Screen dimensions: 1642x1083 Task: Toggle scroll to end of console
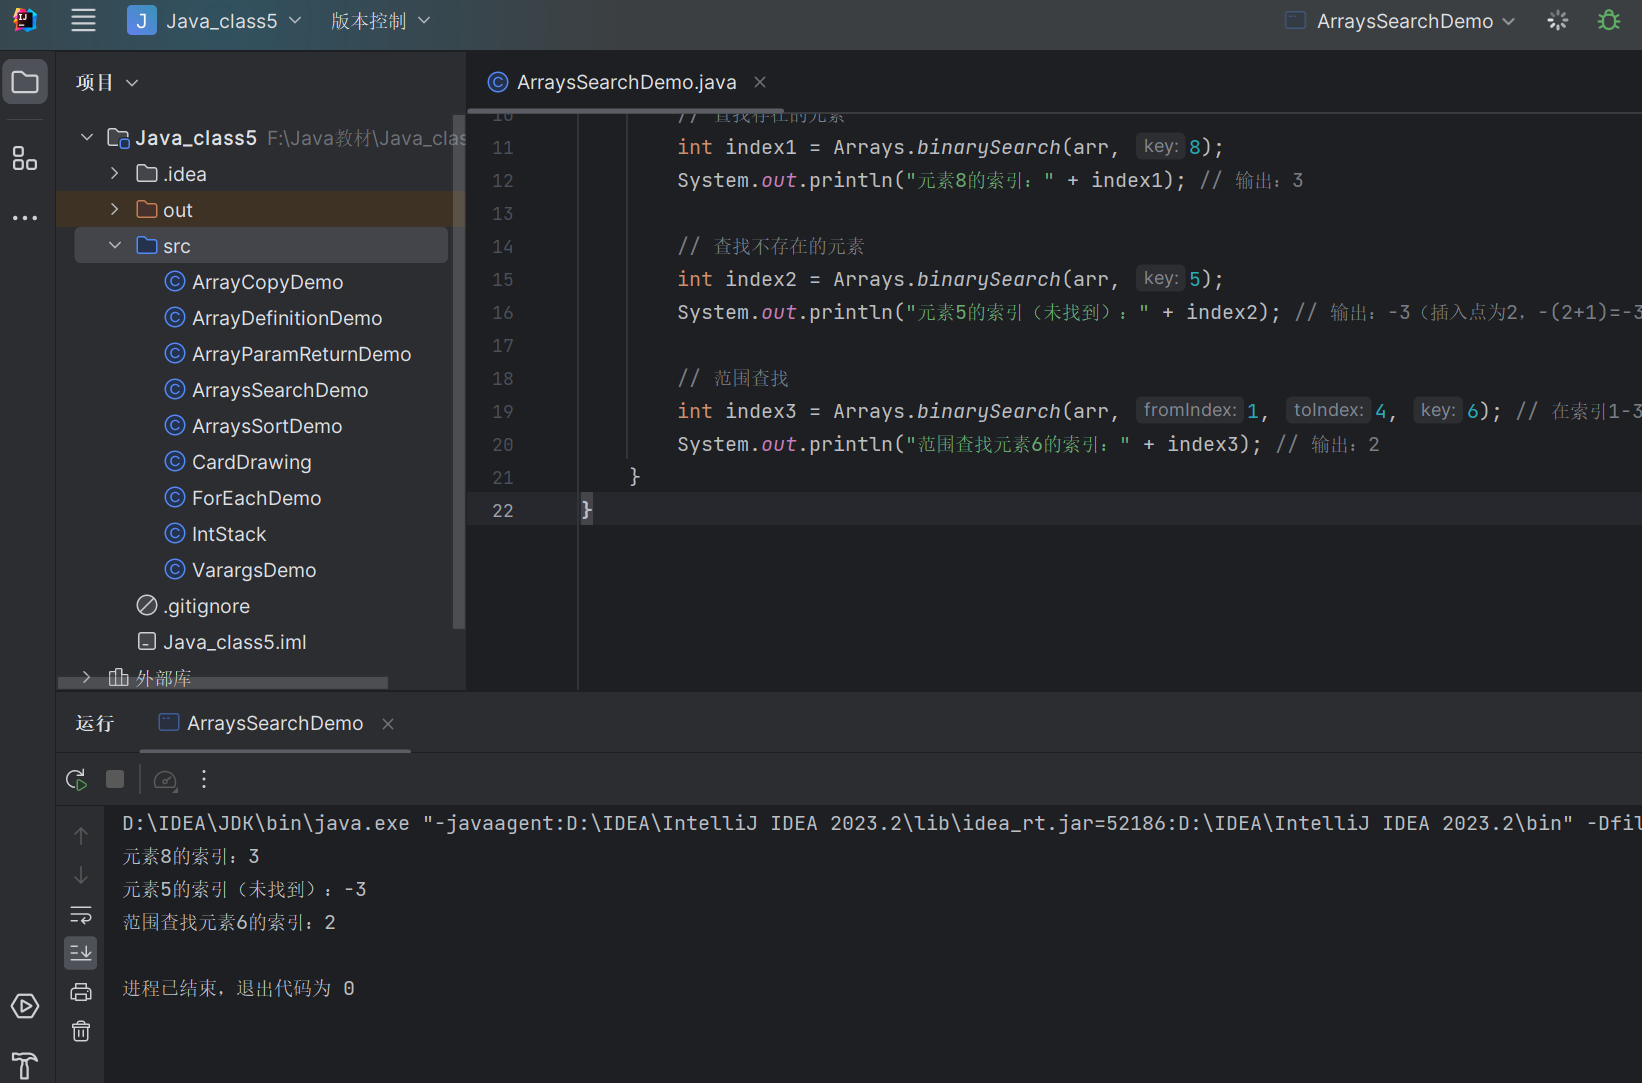pyautogui.click(x=81, y=953)
